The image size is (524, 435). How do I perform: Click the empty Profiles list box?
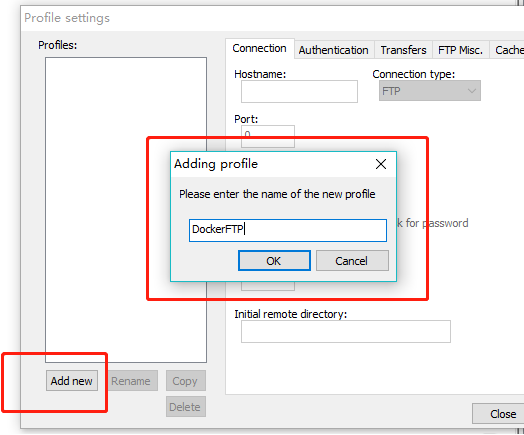(126, 209)
